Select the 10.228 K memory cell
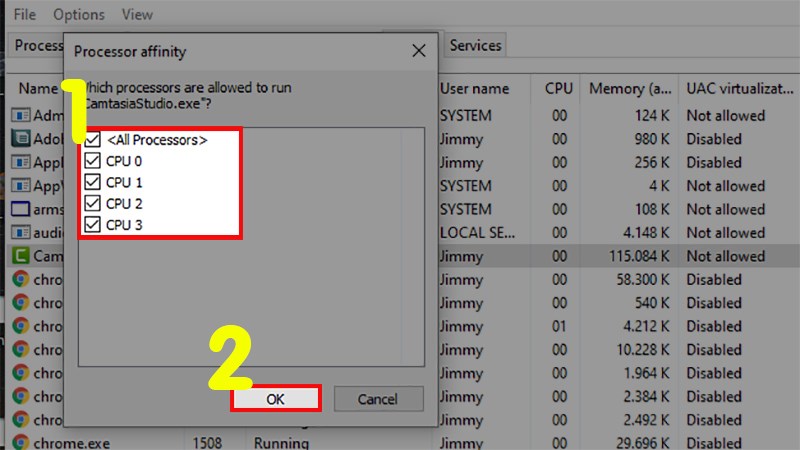This screenshot has width=800, height=450. click(642, 350)
